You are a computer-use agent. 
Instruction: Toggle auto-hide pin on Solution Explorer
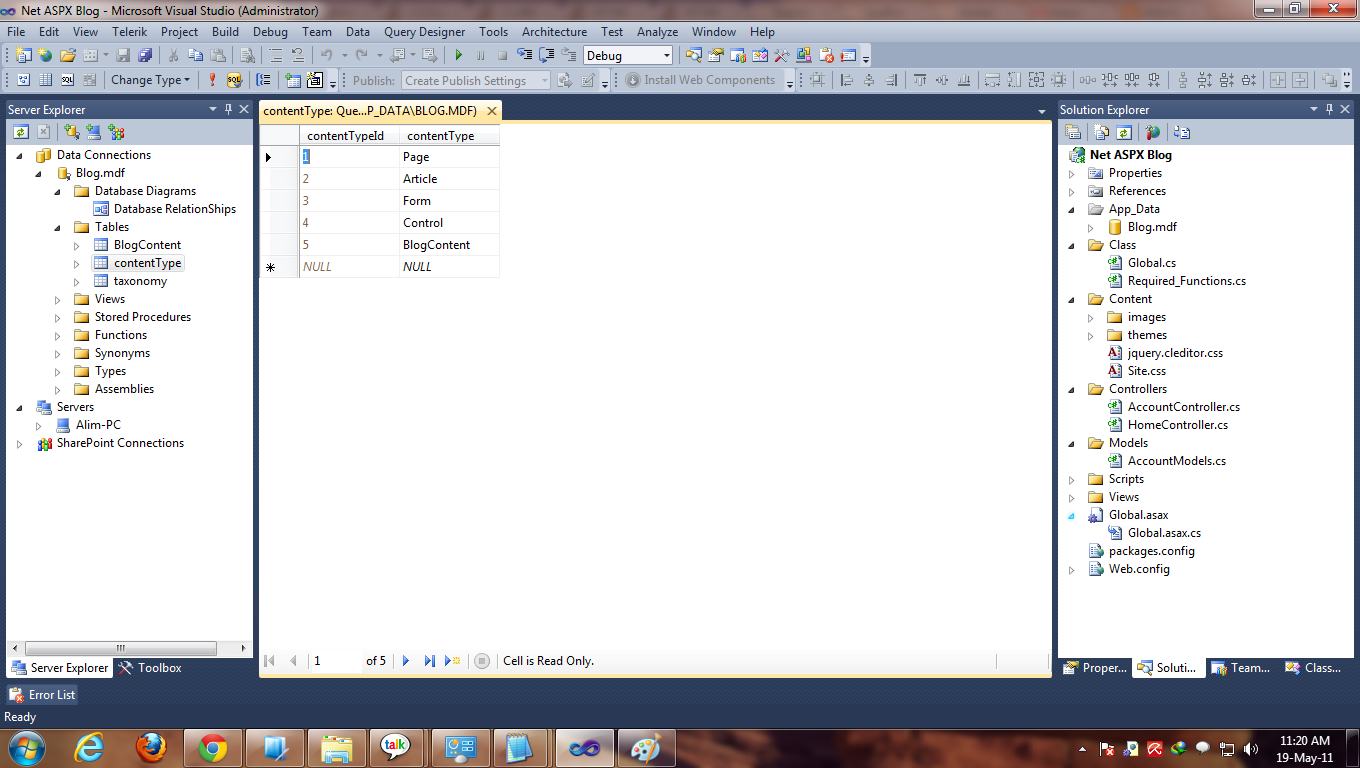(1327, 108)
